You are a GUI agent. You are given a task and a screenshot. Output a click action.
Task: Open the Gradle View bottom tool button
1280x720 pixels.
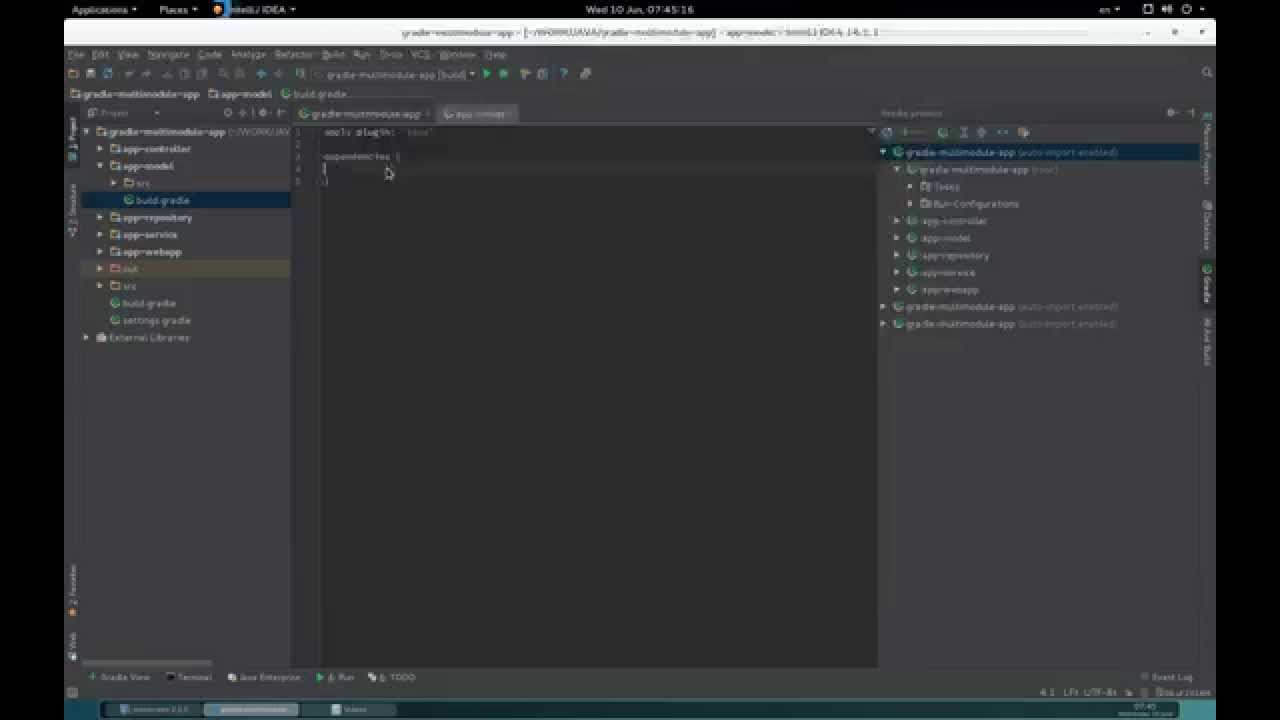[119, 677]
